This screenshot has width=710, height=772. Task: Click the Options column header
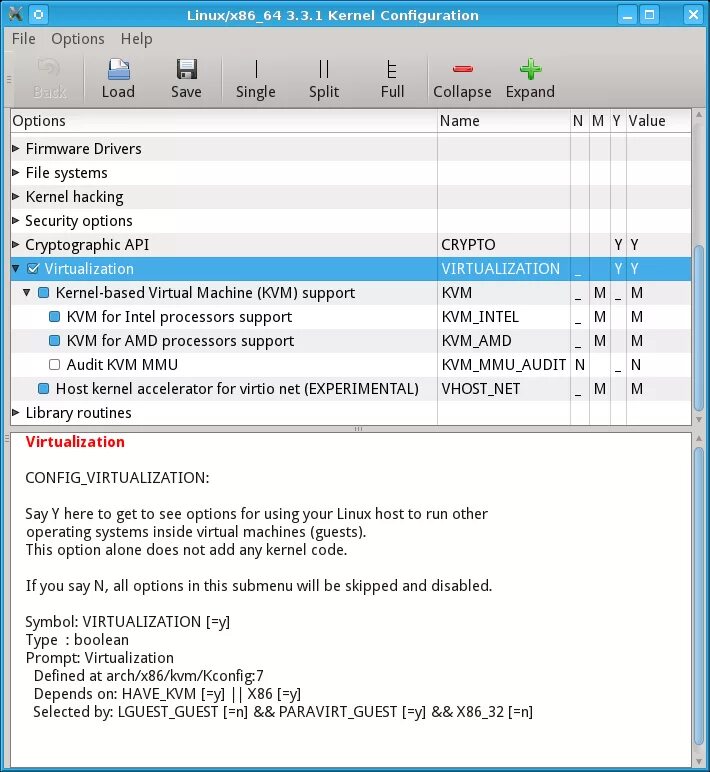pyautogui.click(x=224, y=121)
